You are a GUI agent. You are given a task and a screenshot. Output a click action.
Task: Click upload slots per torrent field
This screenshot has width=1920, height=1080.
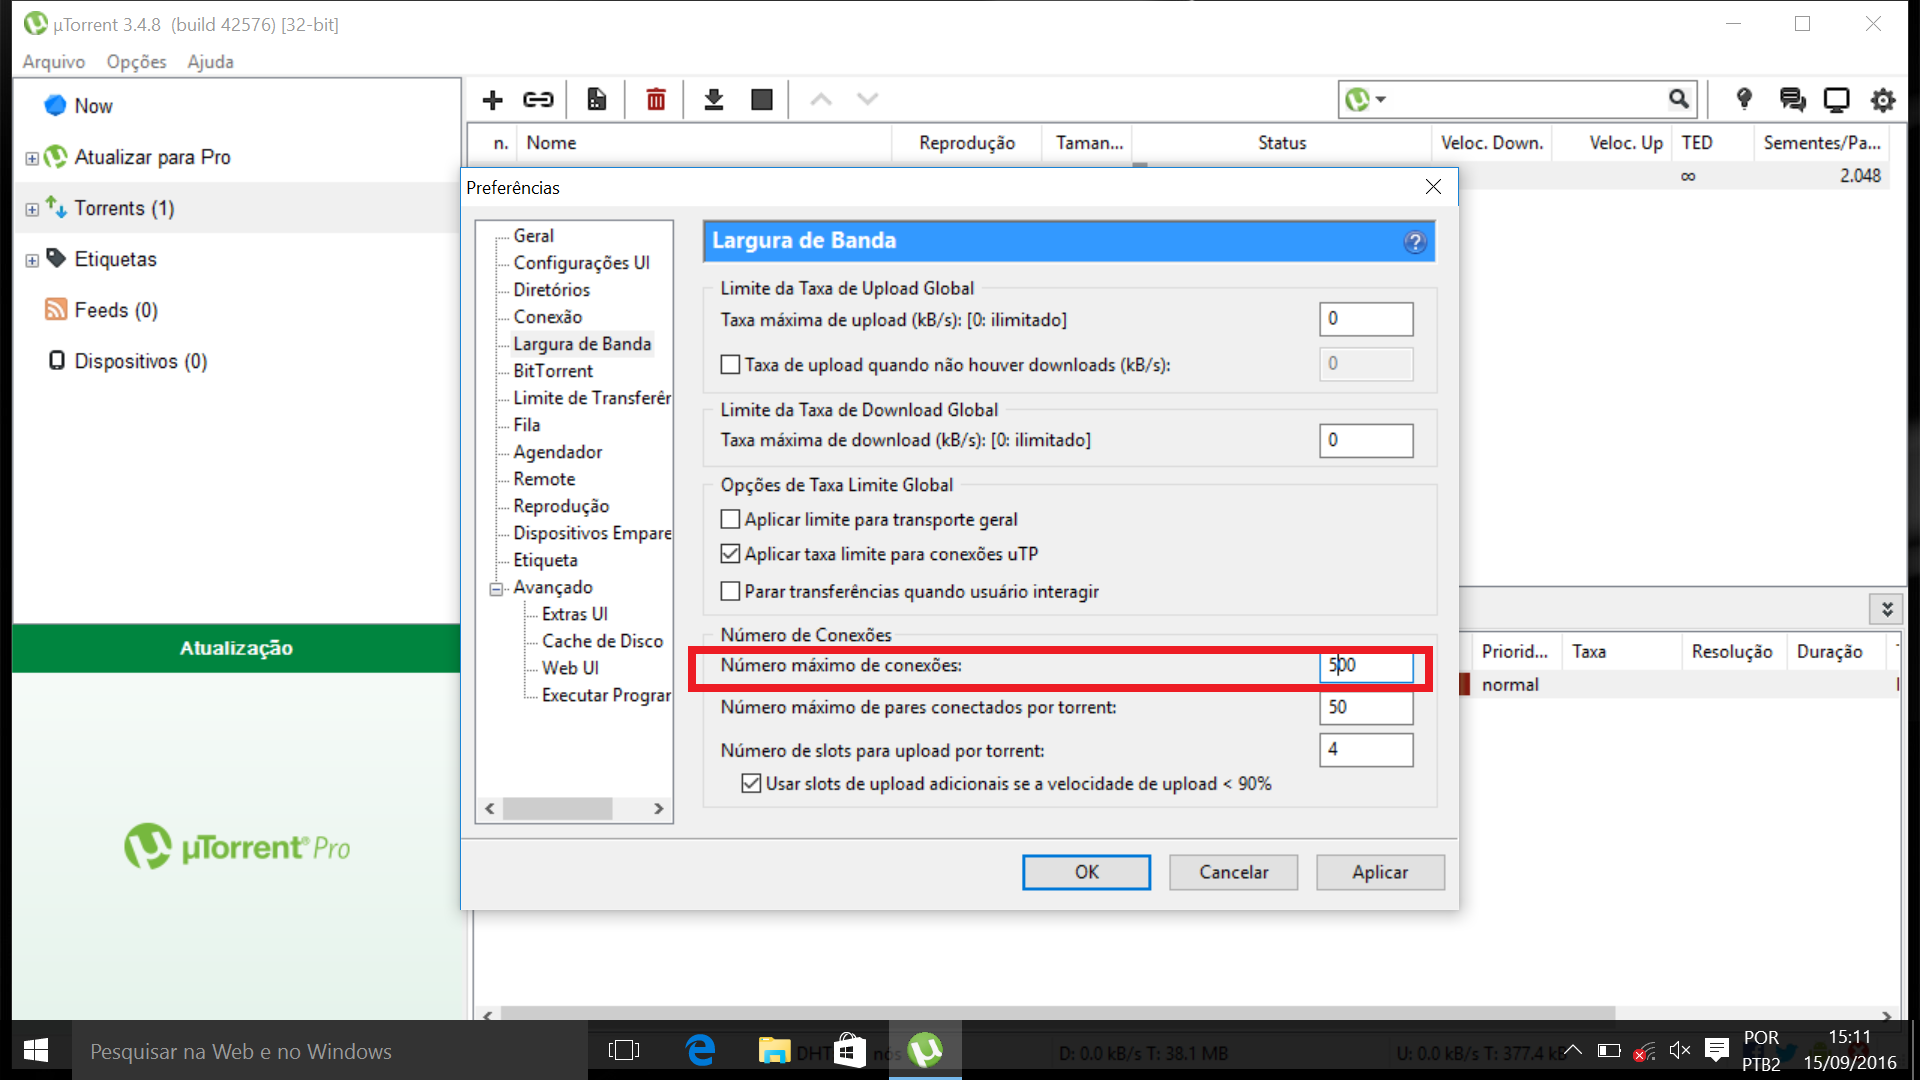point(1366,749)
